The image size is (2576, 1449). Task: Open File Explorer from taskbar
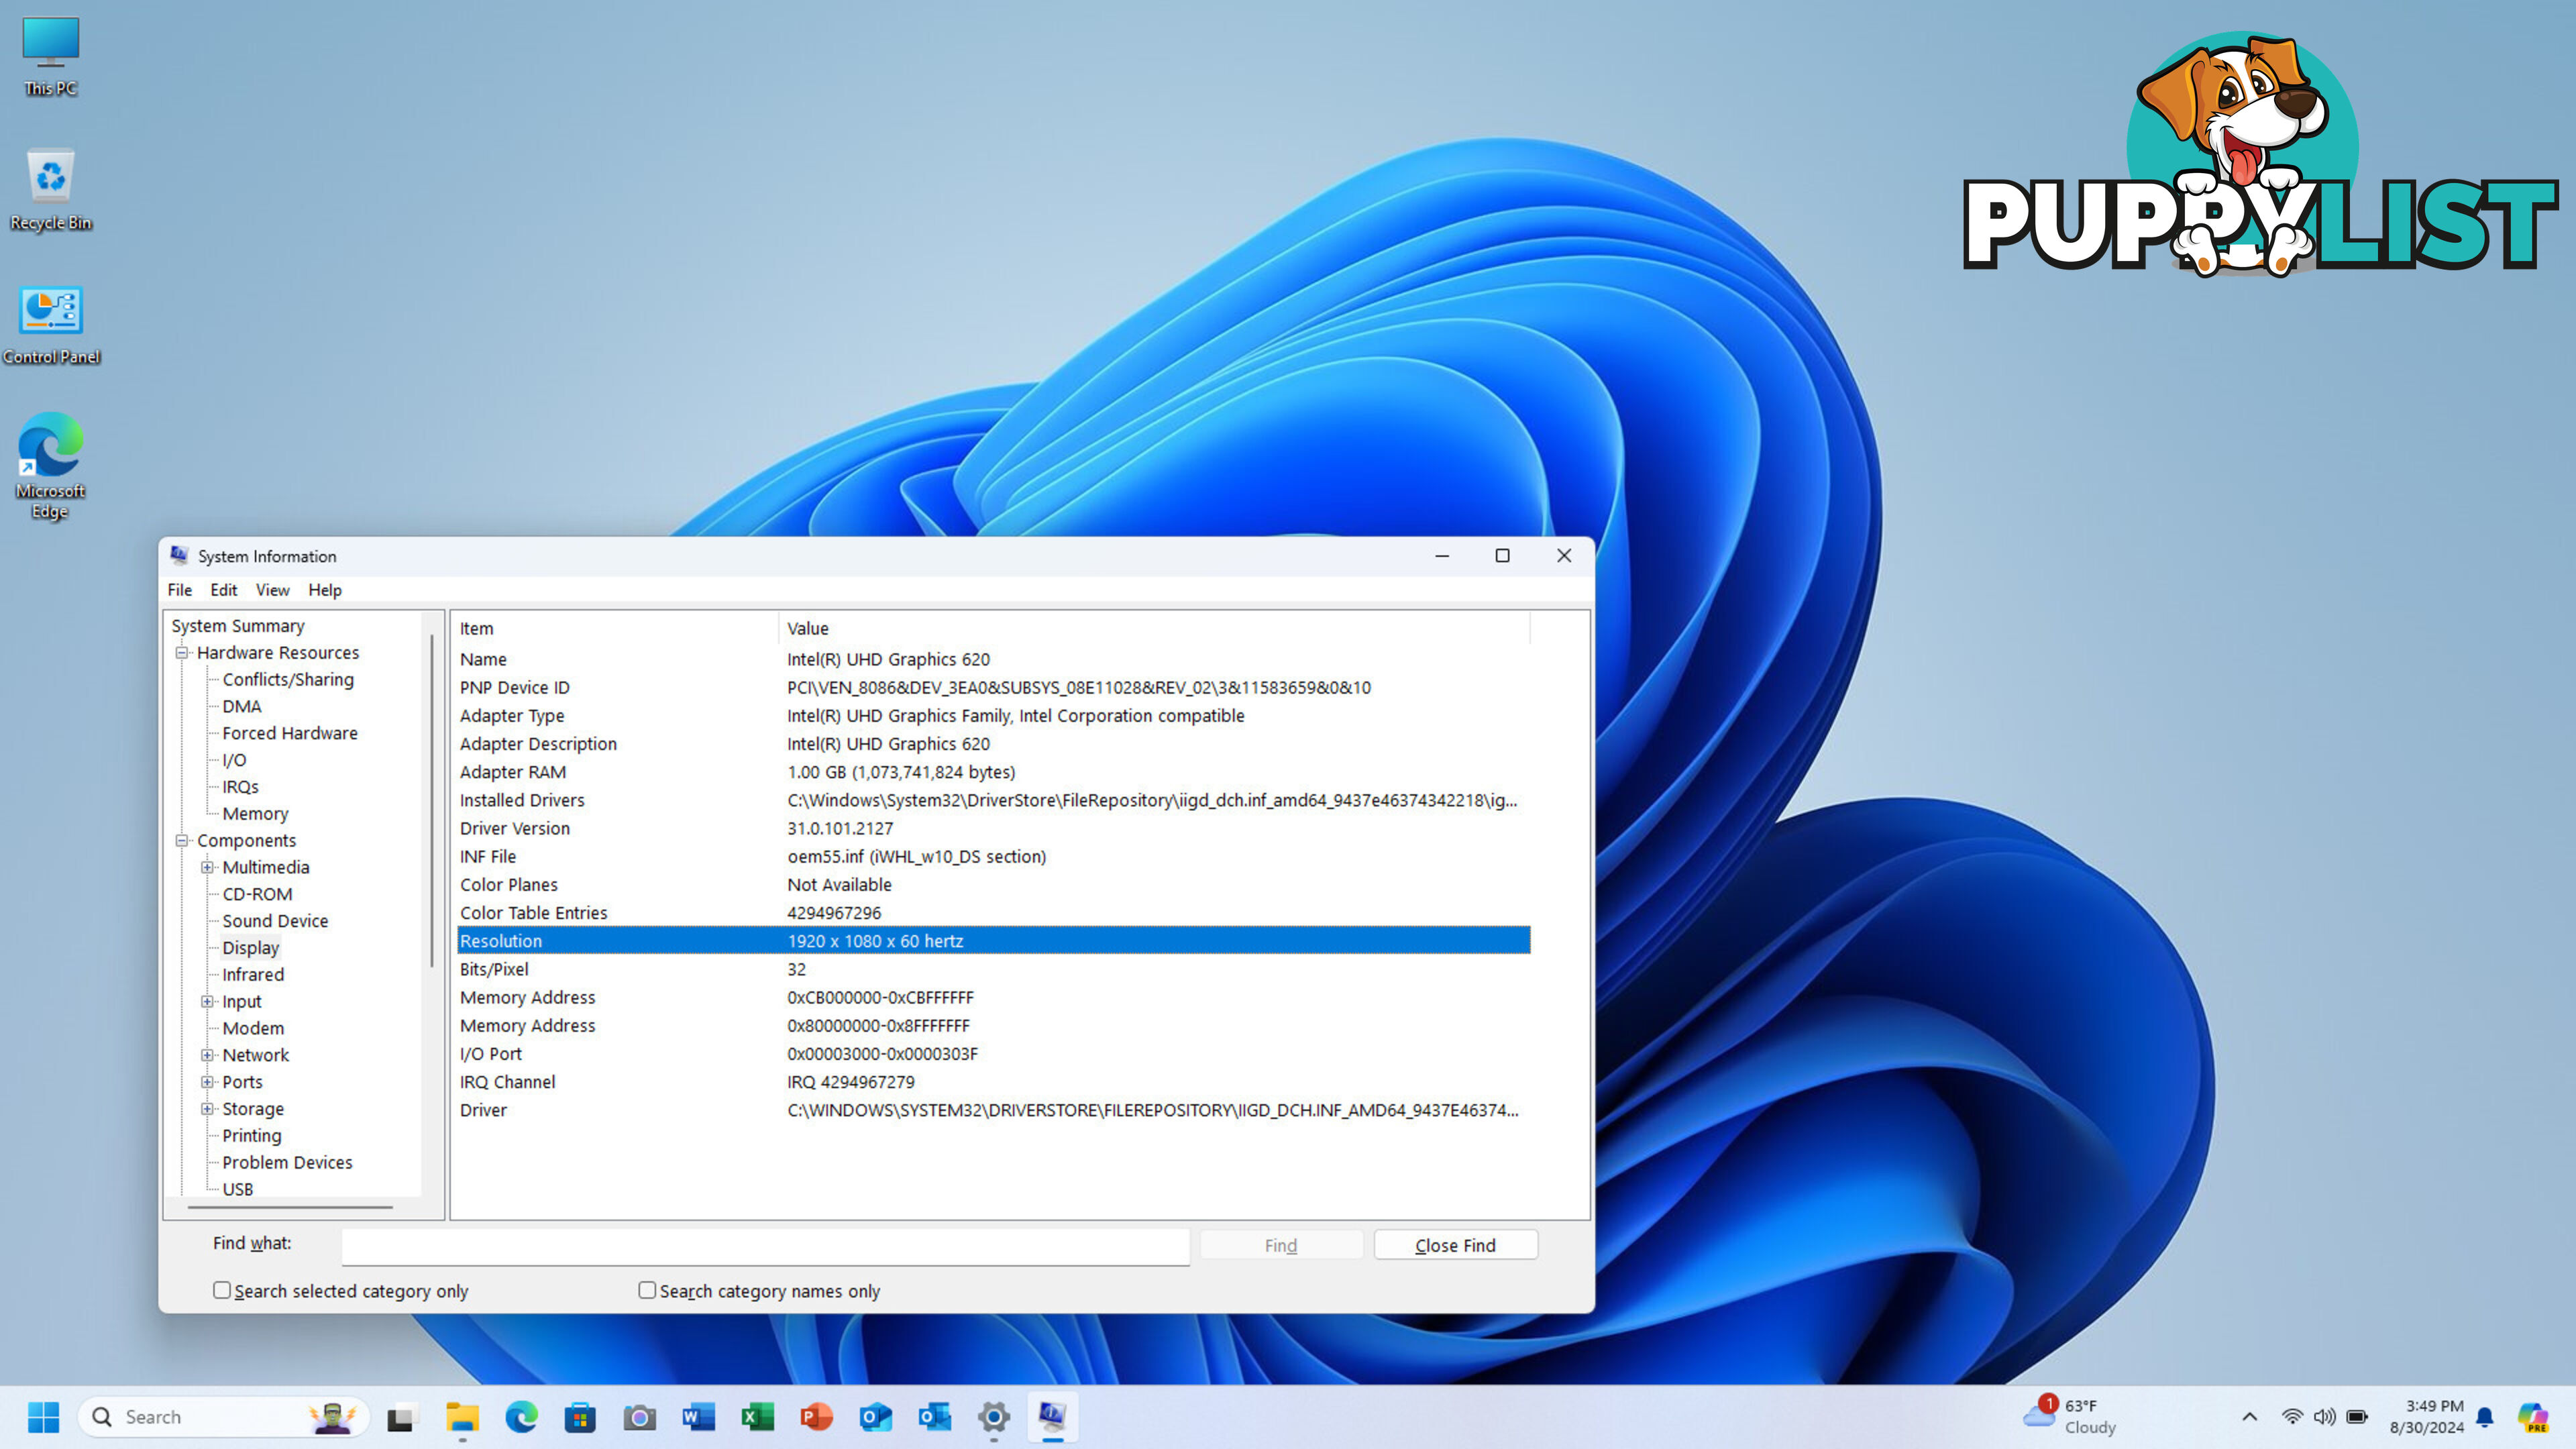(x=462, y=1416)
